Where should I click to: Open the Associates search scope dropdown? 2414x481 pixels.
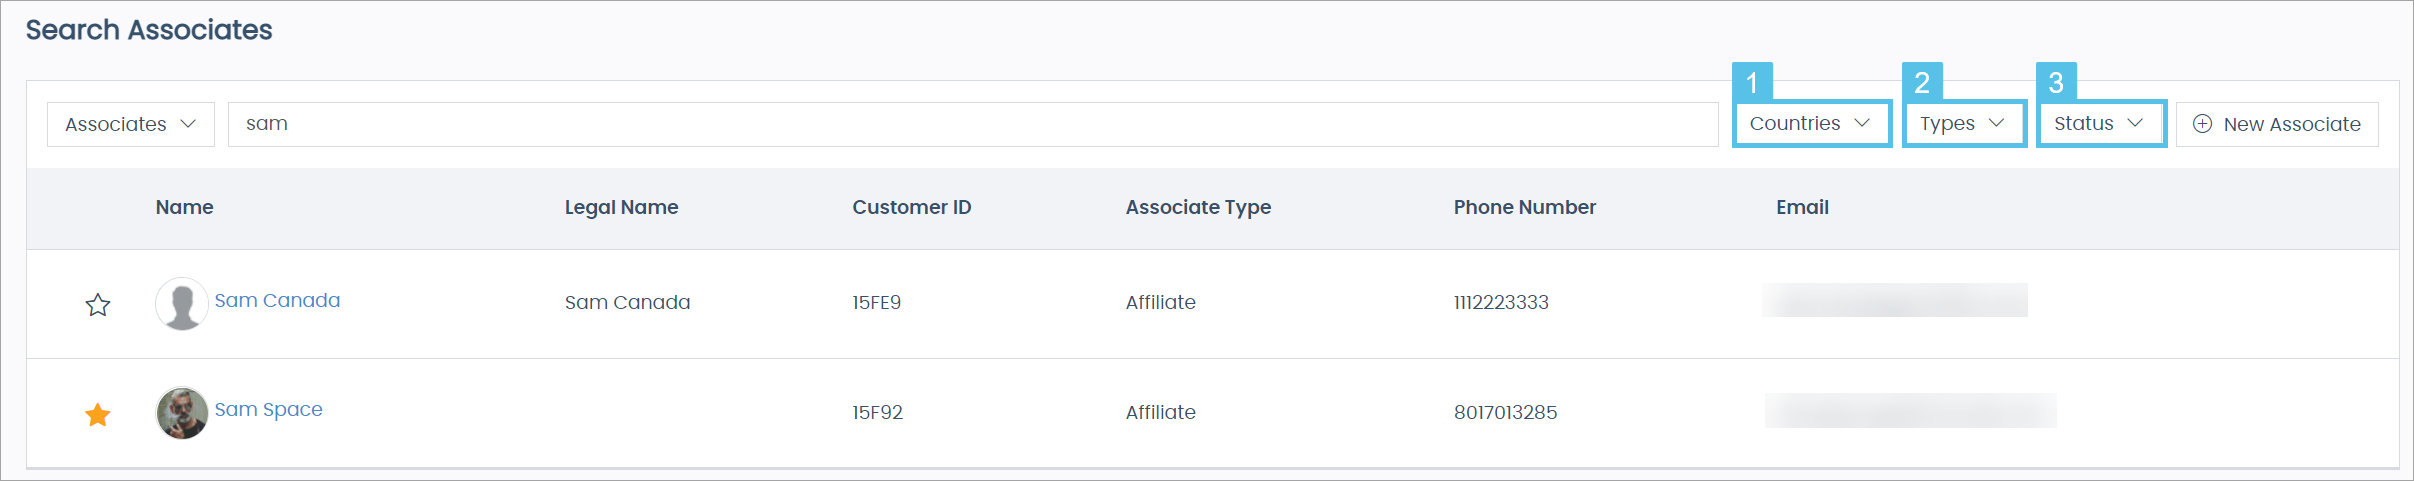130,124
